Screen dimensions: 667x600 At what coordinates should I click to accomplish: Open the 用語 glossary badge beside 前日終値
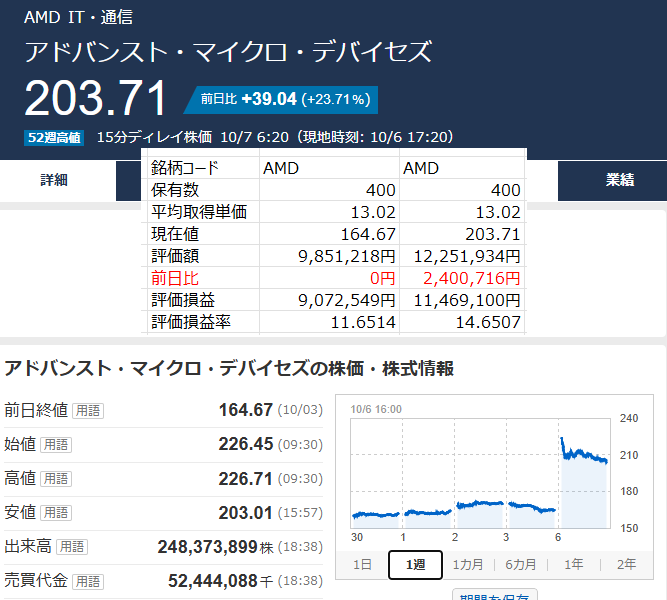(x=88, y=410)
